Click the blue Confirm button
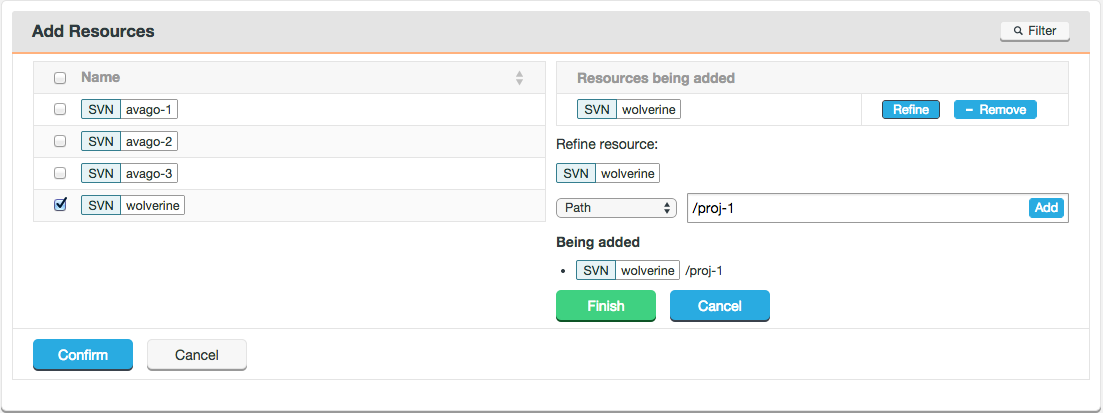This screenshot has height=413, width=1103. pos(83,355)
